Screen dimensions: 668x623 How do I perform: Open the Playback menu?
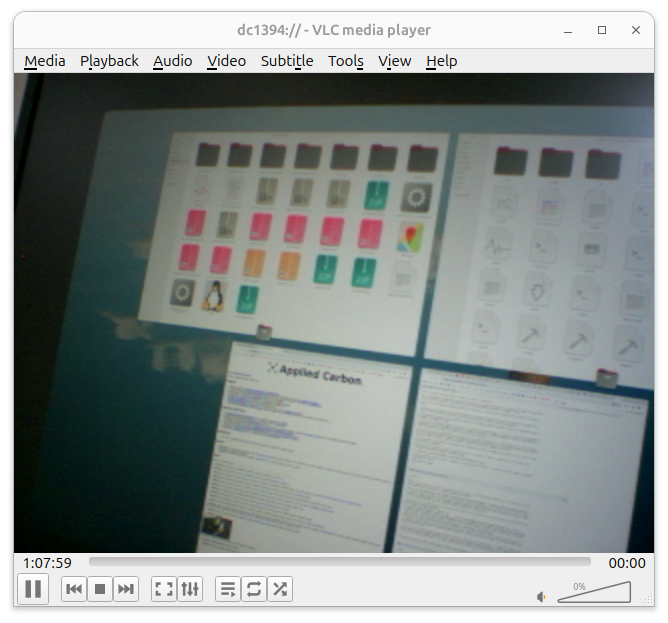pos(109,61)
